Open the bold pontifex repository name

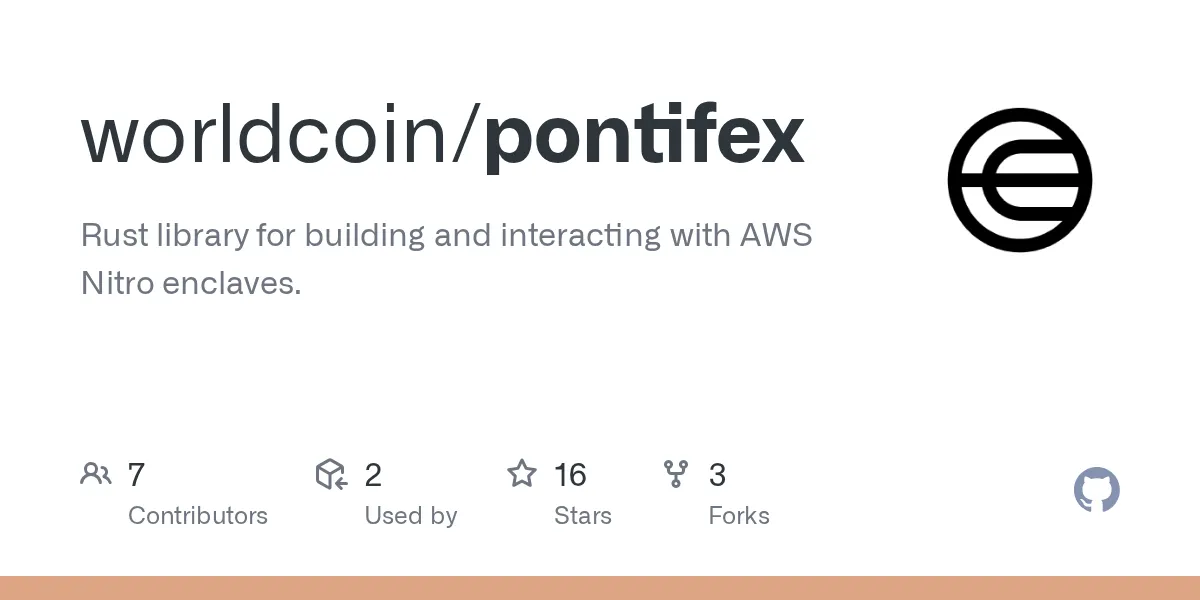click(x=644, y=136)
